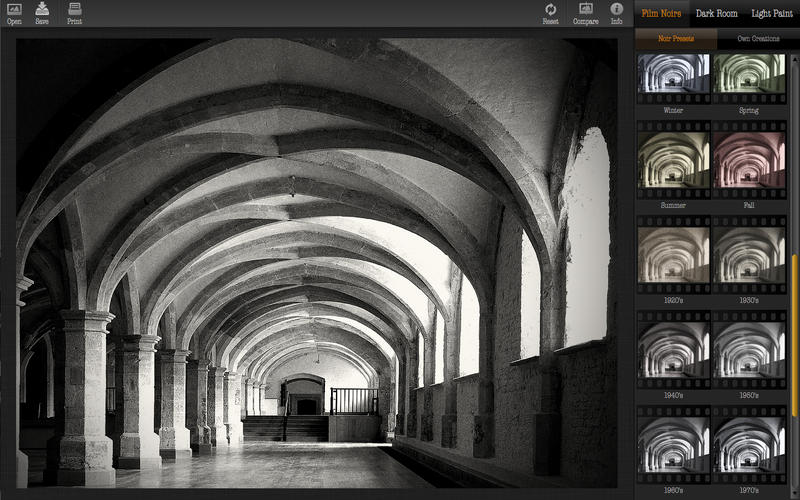800x500 pixels.
Task: Click the Print icon
Action: coord(75,11)
